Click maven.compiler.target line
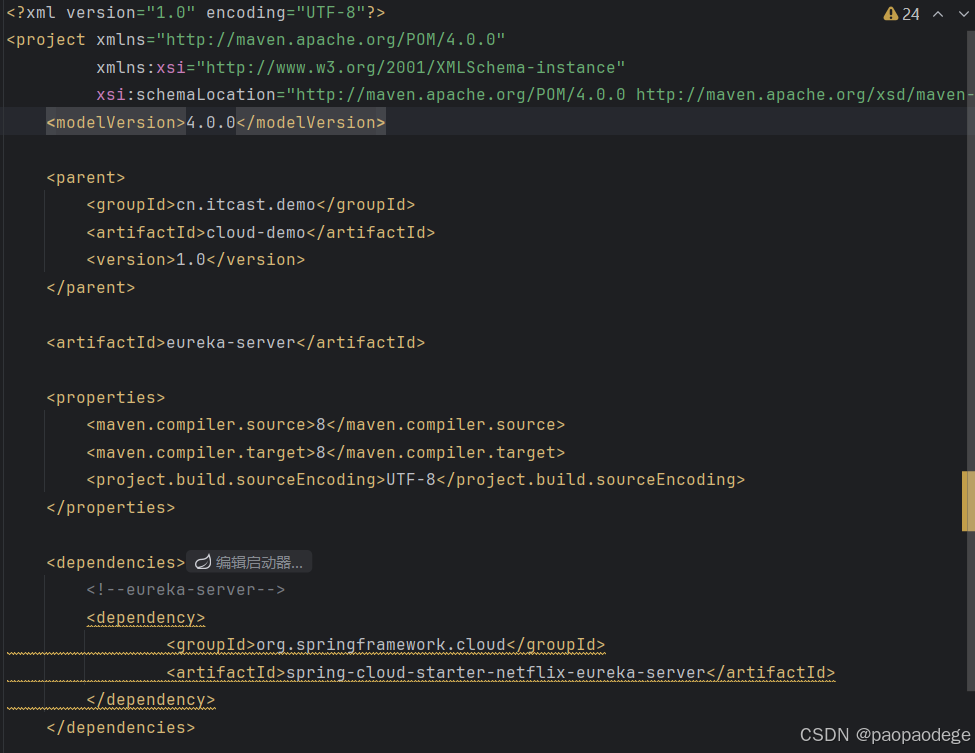This screenshot has width=975, height=753. click(326, 452)
